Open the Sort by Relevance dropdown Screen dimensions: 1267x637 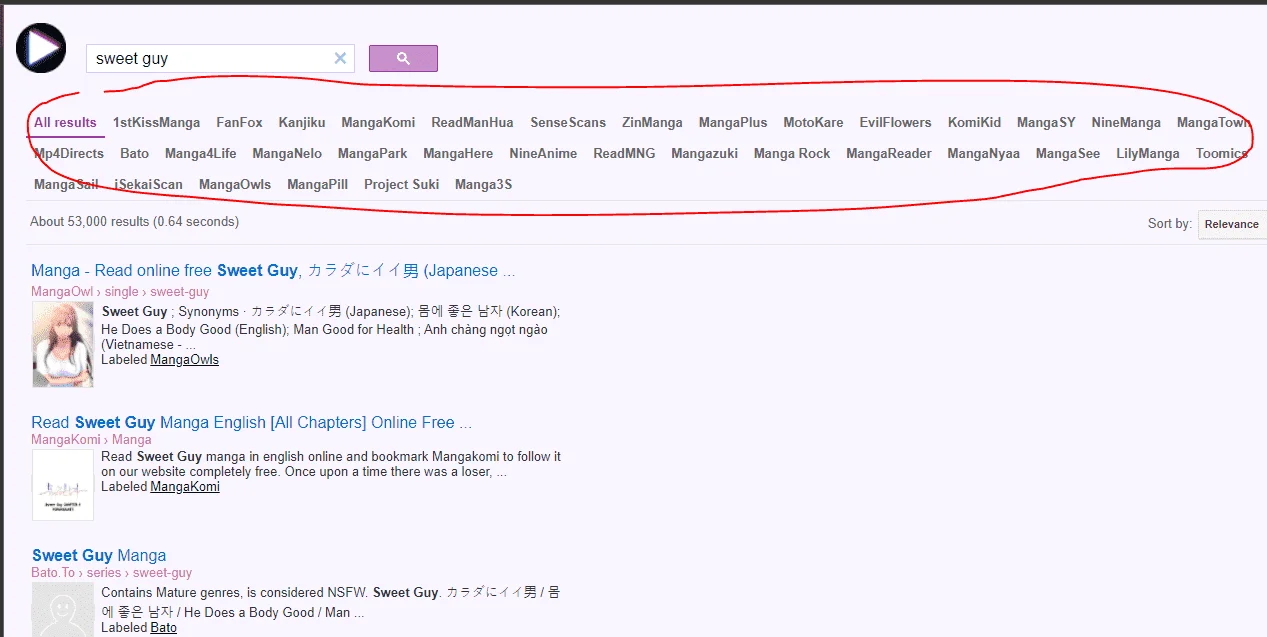tap(1232, 224)
